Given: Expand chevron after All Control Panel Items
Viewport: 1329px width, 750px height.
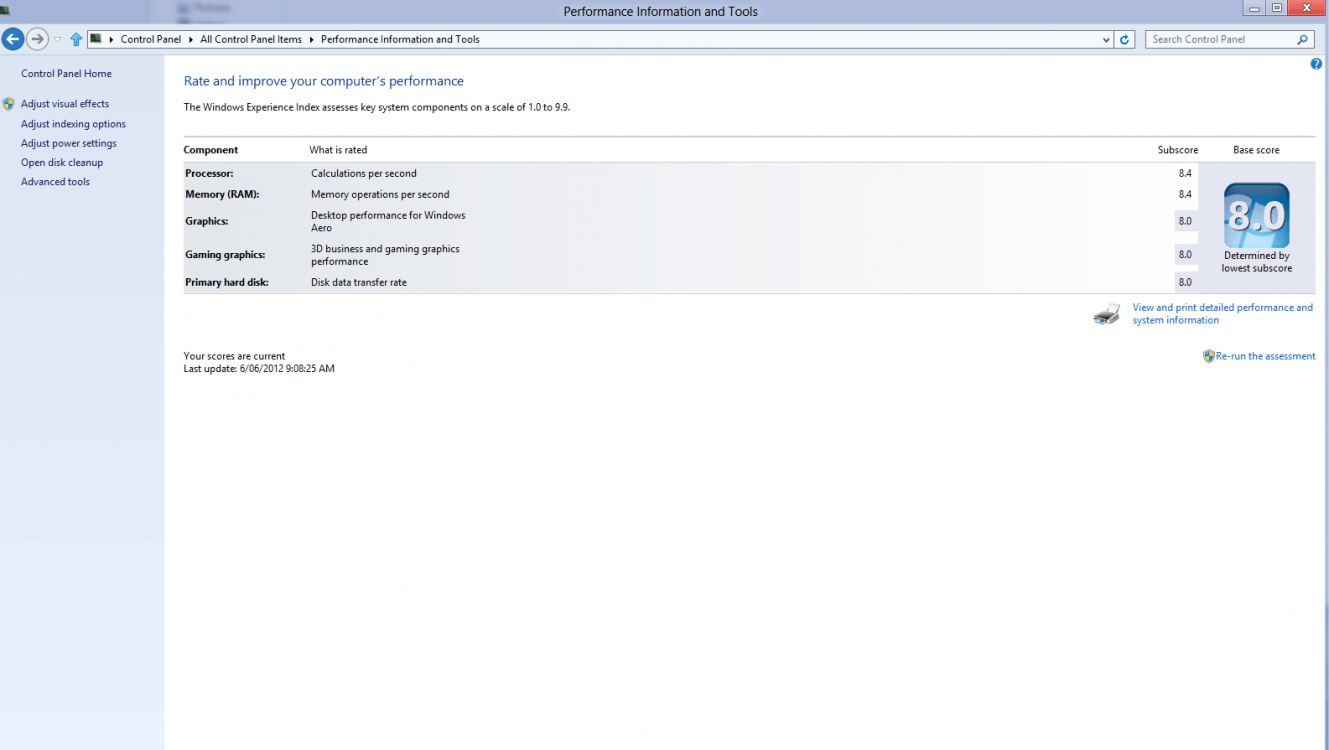Looking at the screenshot, I should click(311, 39).
